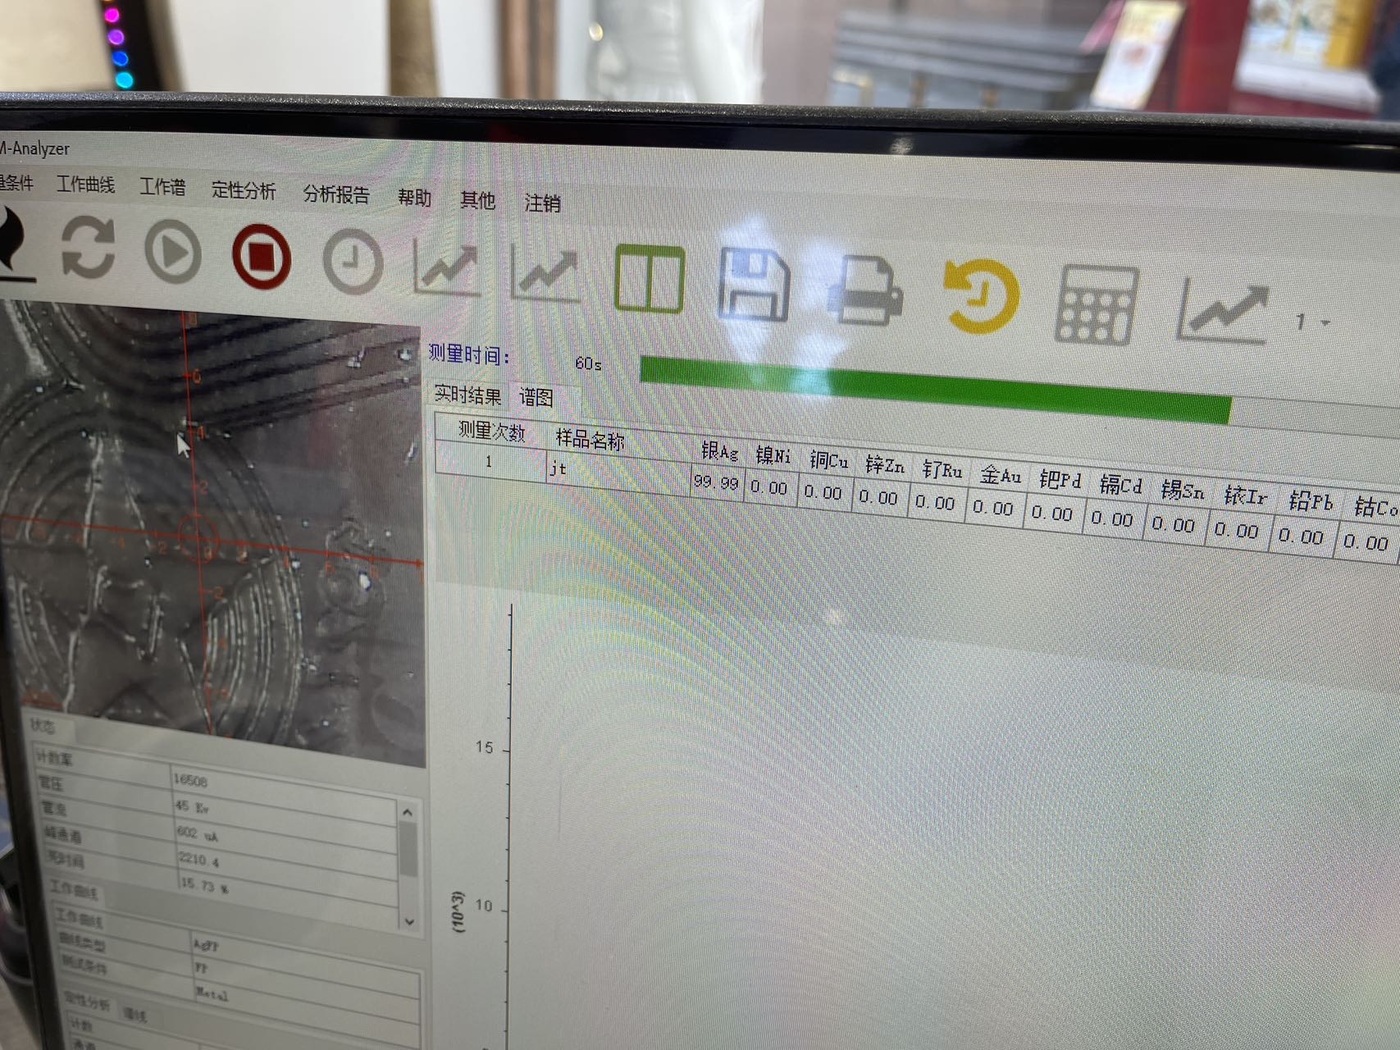Expand the dropdown arrow next to 1
1400x1050 pixels.
pyautogui.click(x=1326, y=322)
